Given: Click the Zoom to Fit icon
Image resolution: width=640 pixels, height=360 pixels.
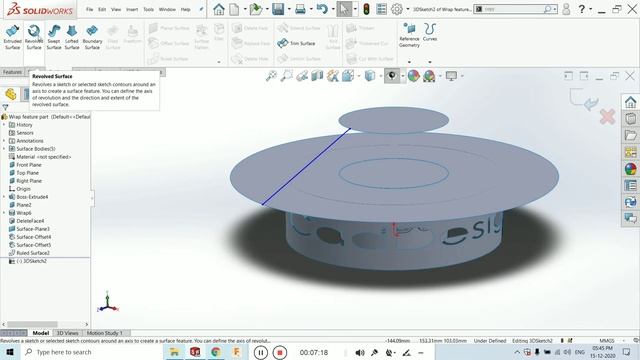Looking at the screenshot, I should pos(271,76).
